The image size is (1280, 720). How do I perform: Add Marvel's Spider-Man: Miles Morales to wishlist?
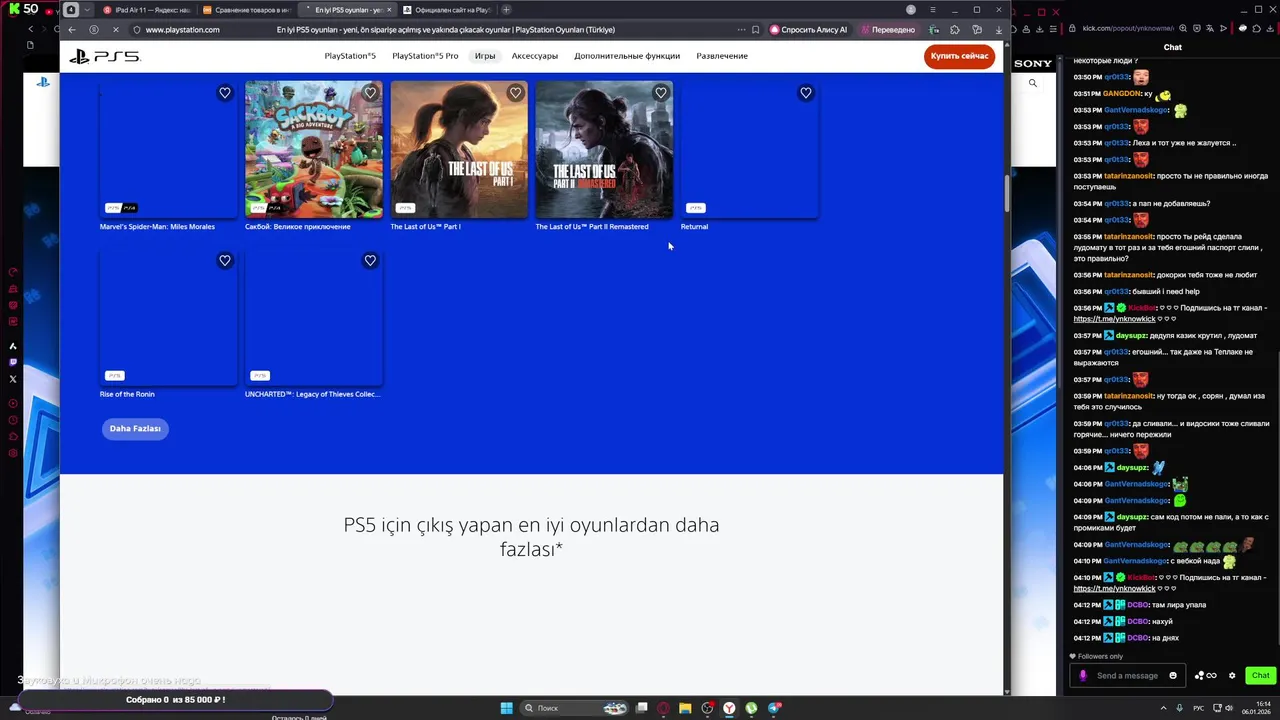[225, 93]
